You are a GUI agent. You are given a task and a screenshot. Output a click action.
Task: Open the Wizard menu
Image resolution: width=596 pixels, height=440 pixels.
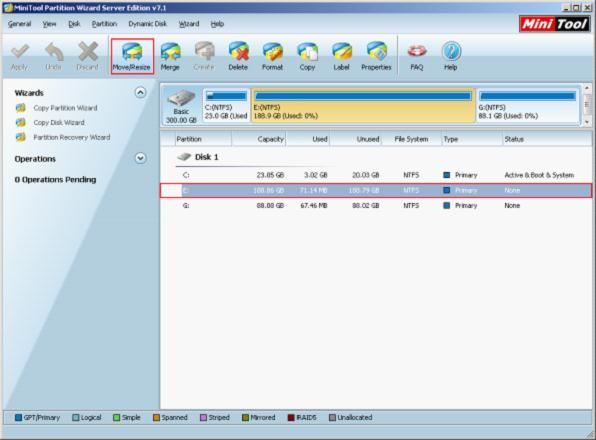(x=189, y=24)
